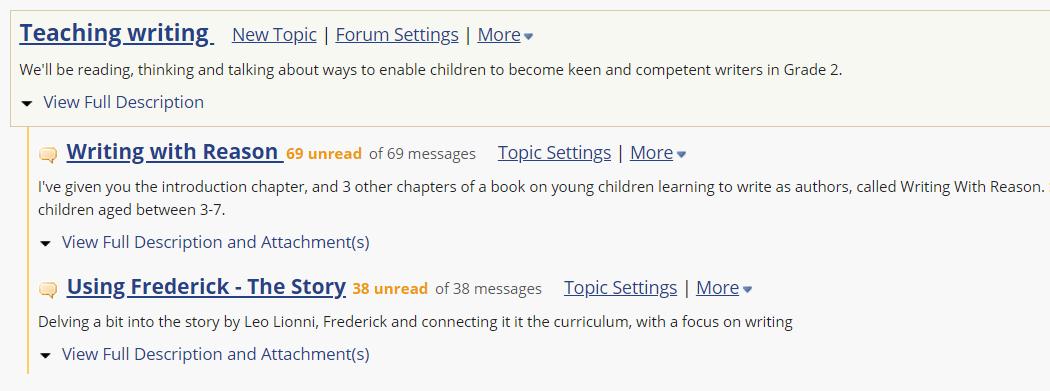Click the triangle arrow next to the forum's View Full Description
The height and width of the screenshot is (391, 1050).
(27, 104)
